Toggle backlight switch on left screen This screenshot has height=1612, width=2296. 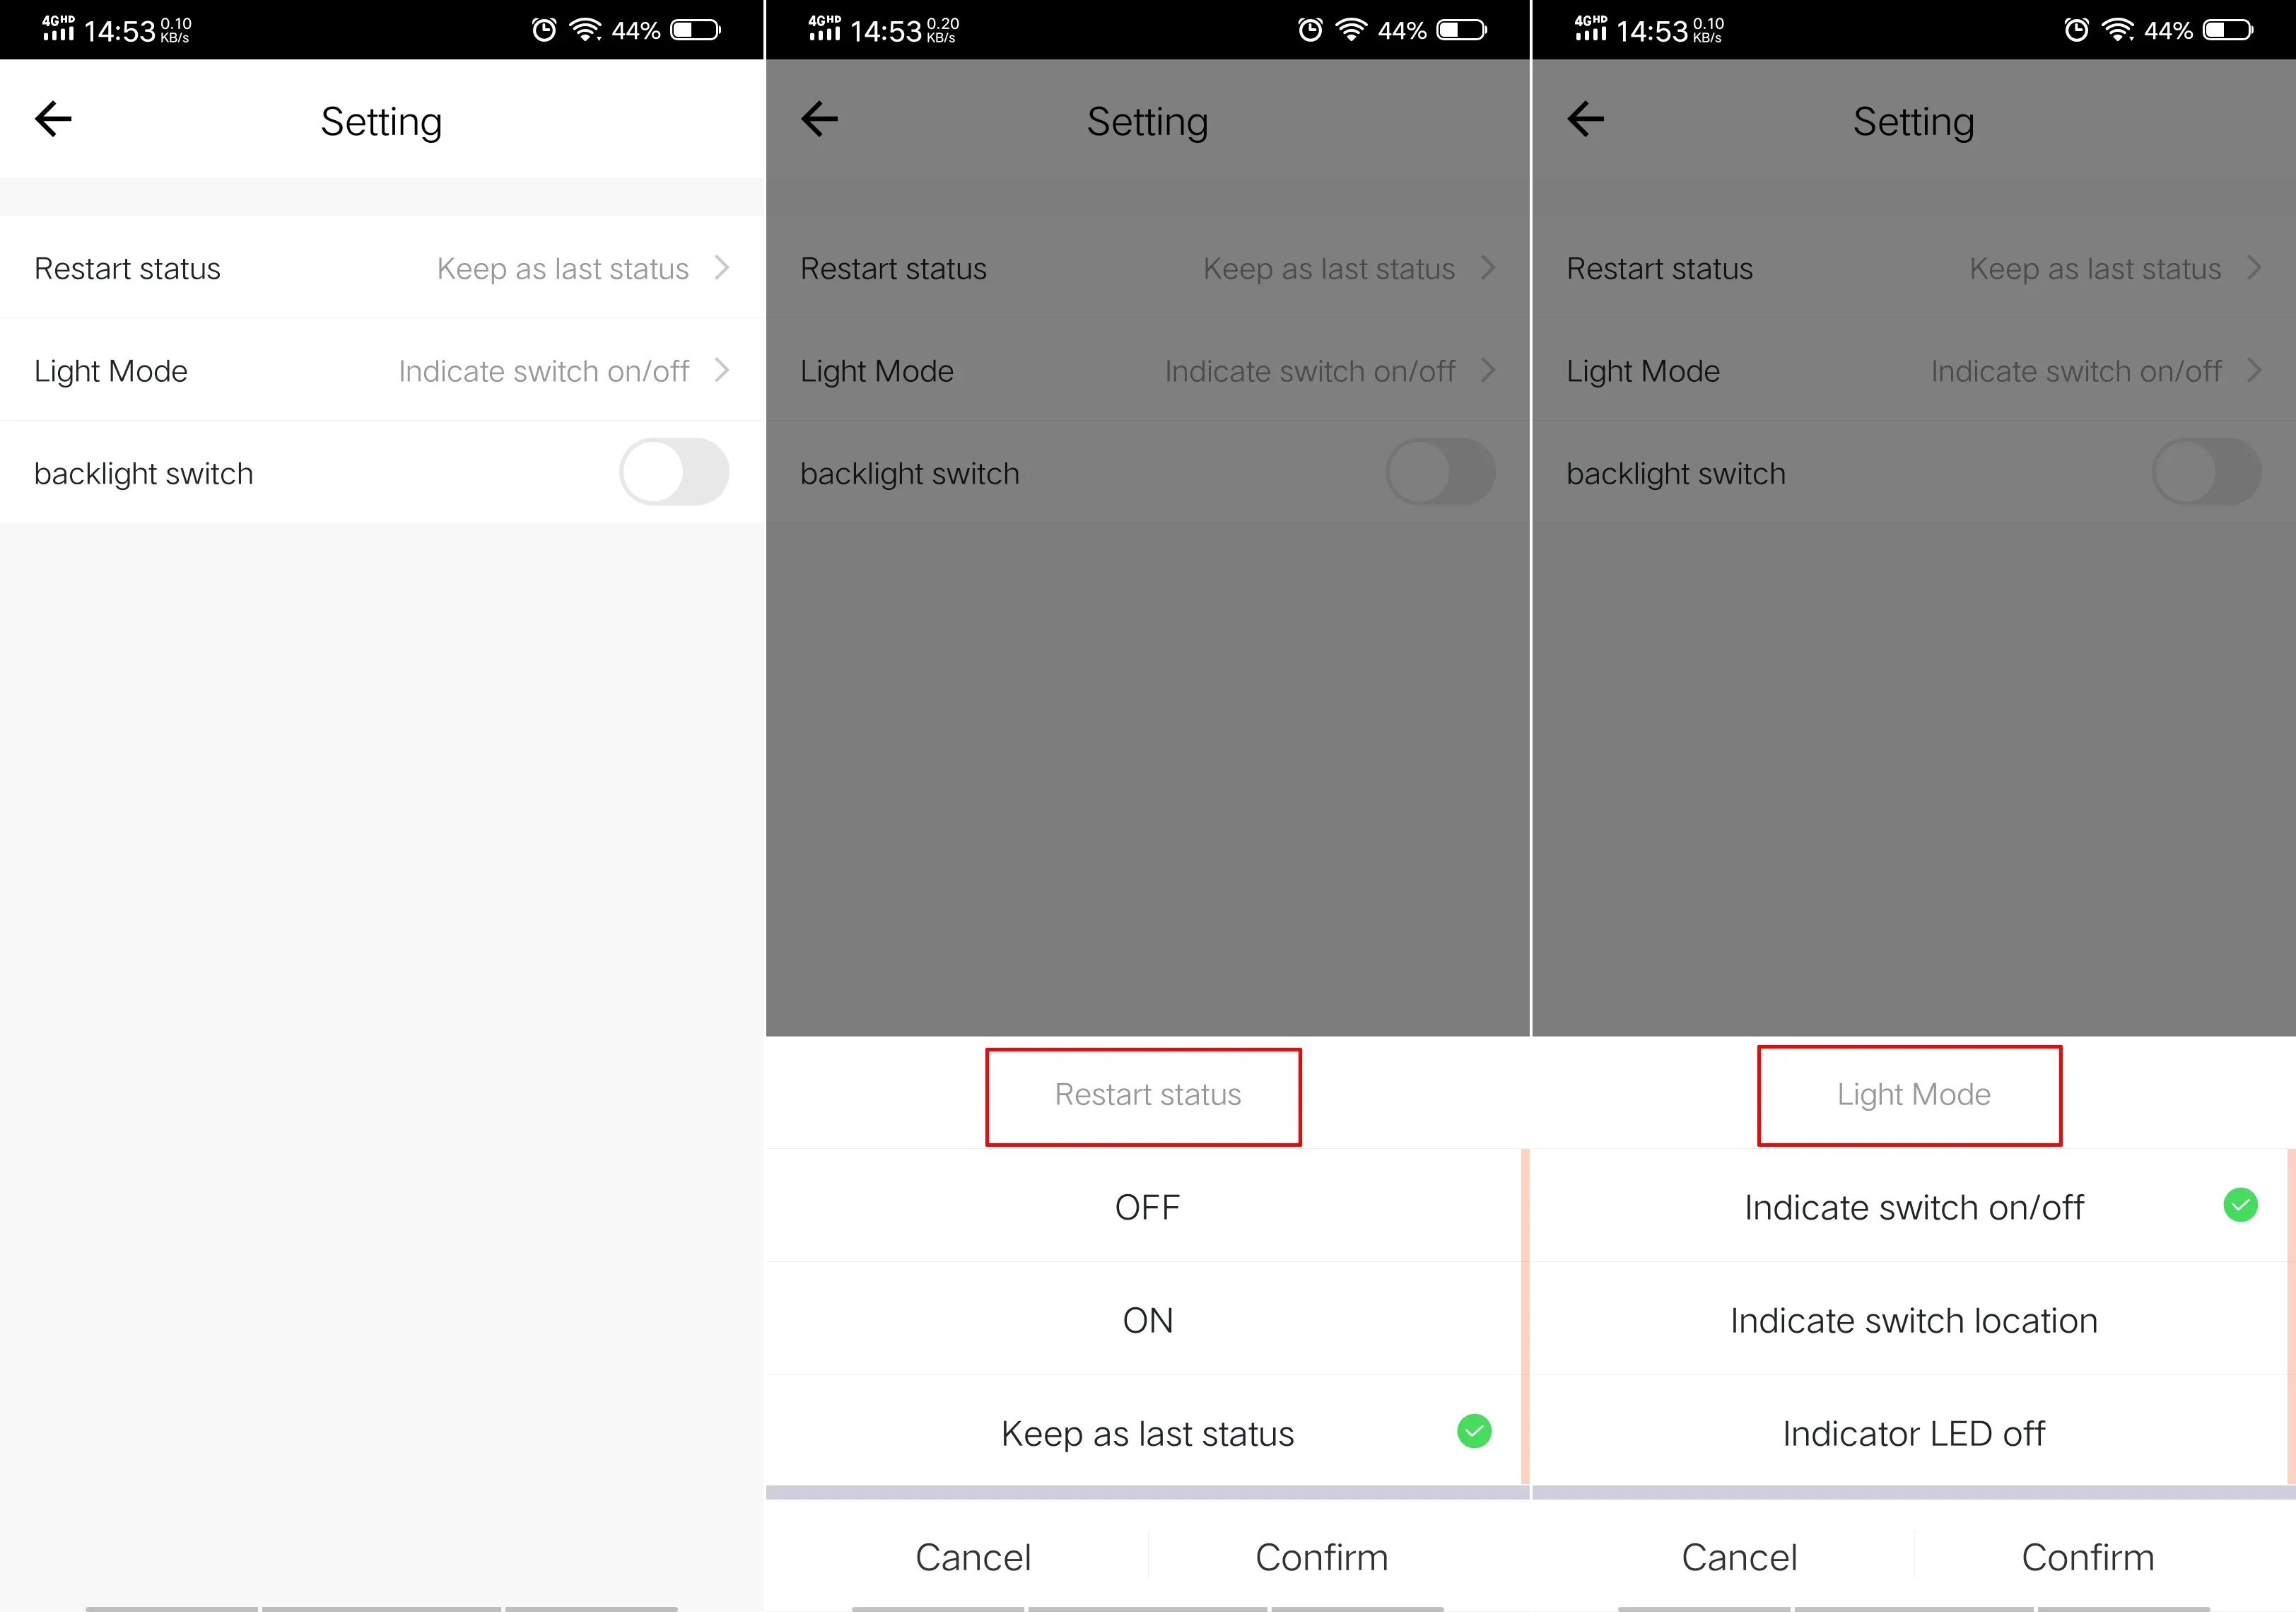coord(674,472)
